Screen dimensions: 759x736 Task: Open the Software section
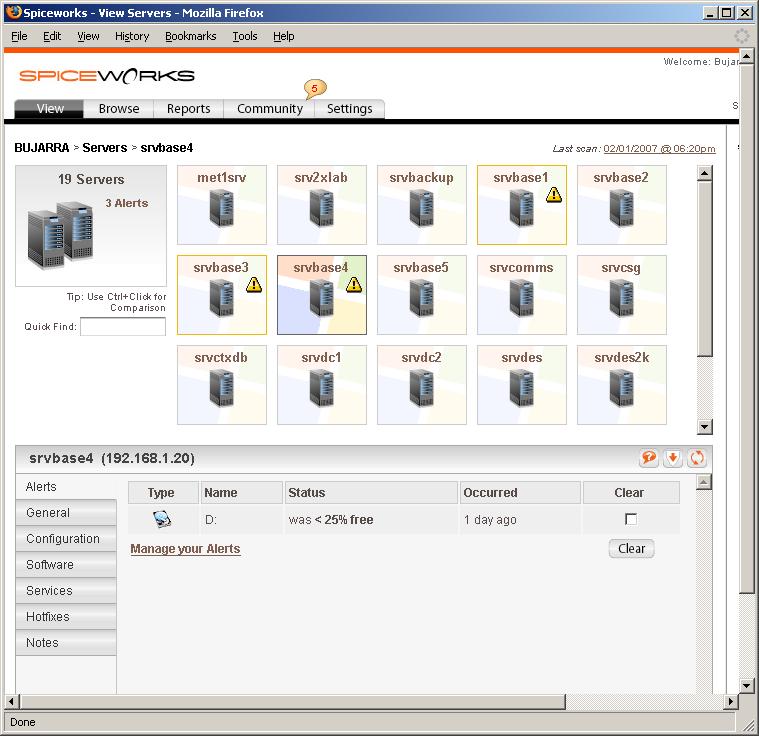tap(66, 565)
